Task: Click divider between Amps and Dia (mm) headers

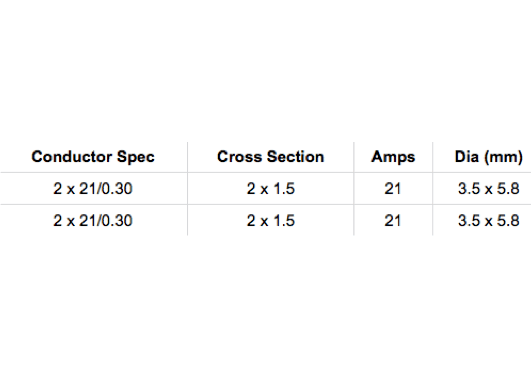Action: [433, 157]
